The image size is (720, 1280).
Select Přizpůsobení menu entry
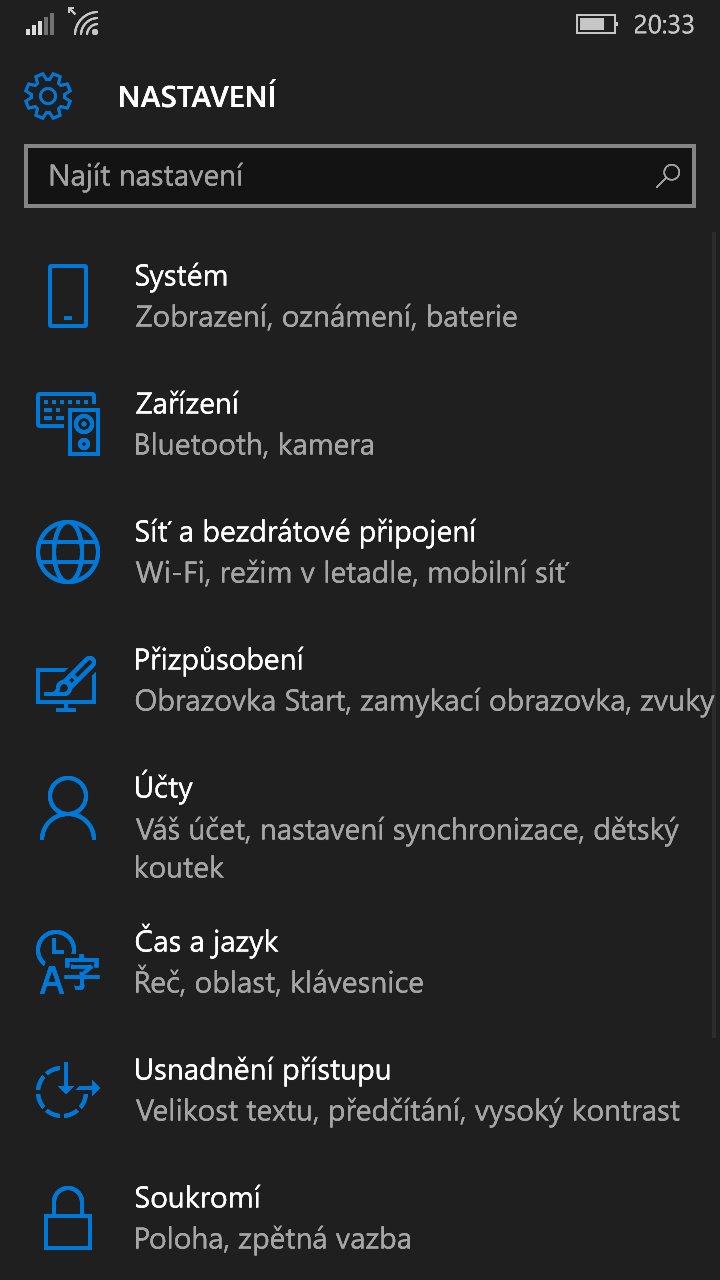coord(360,680)
